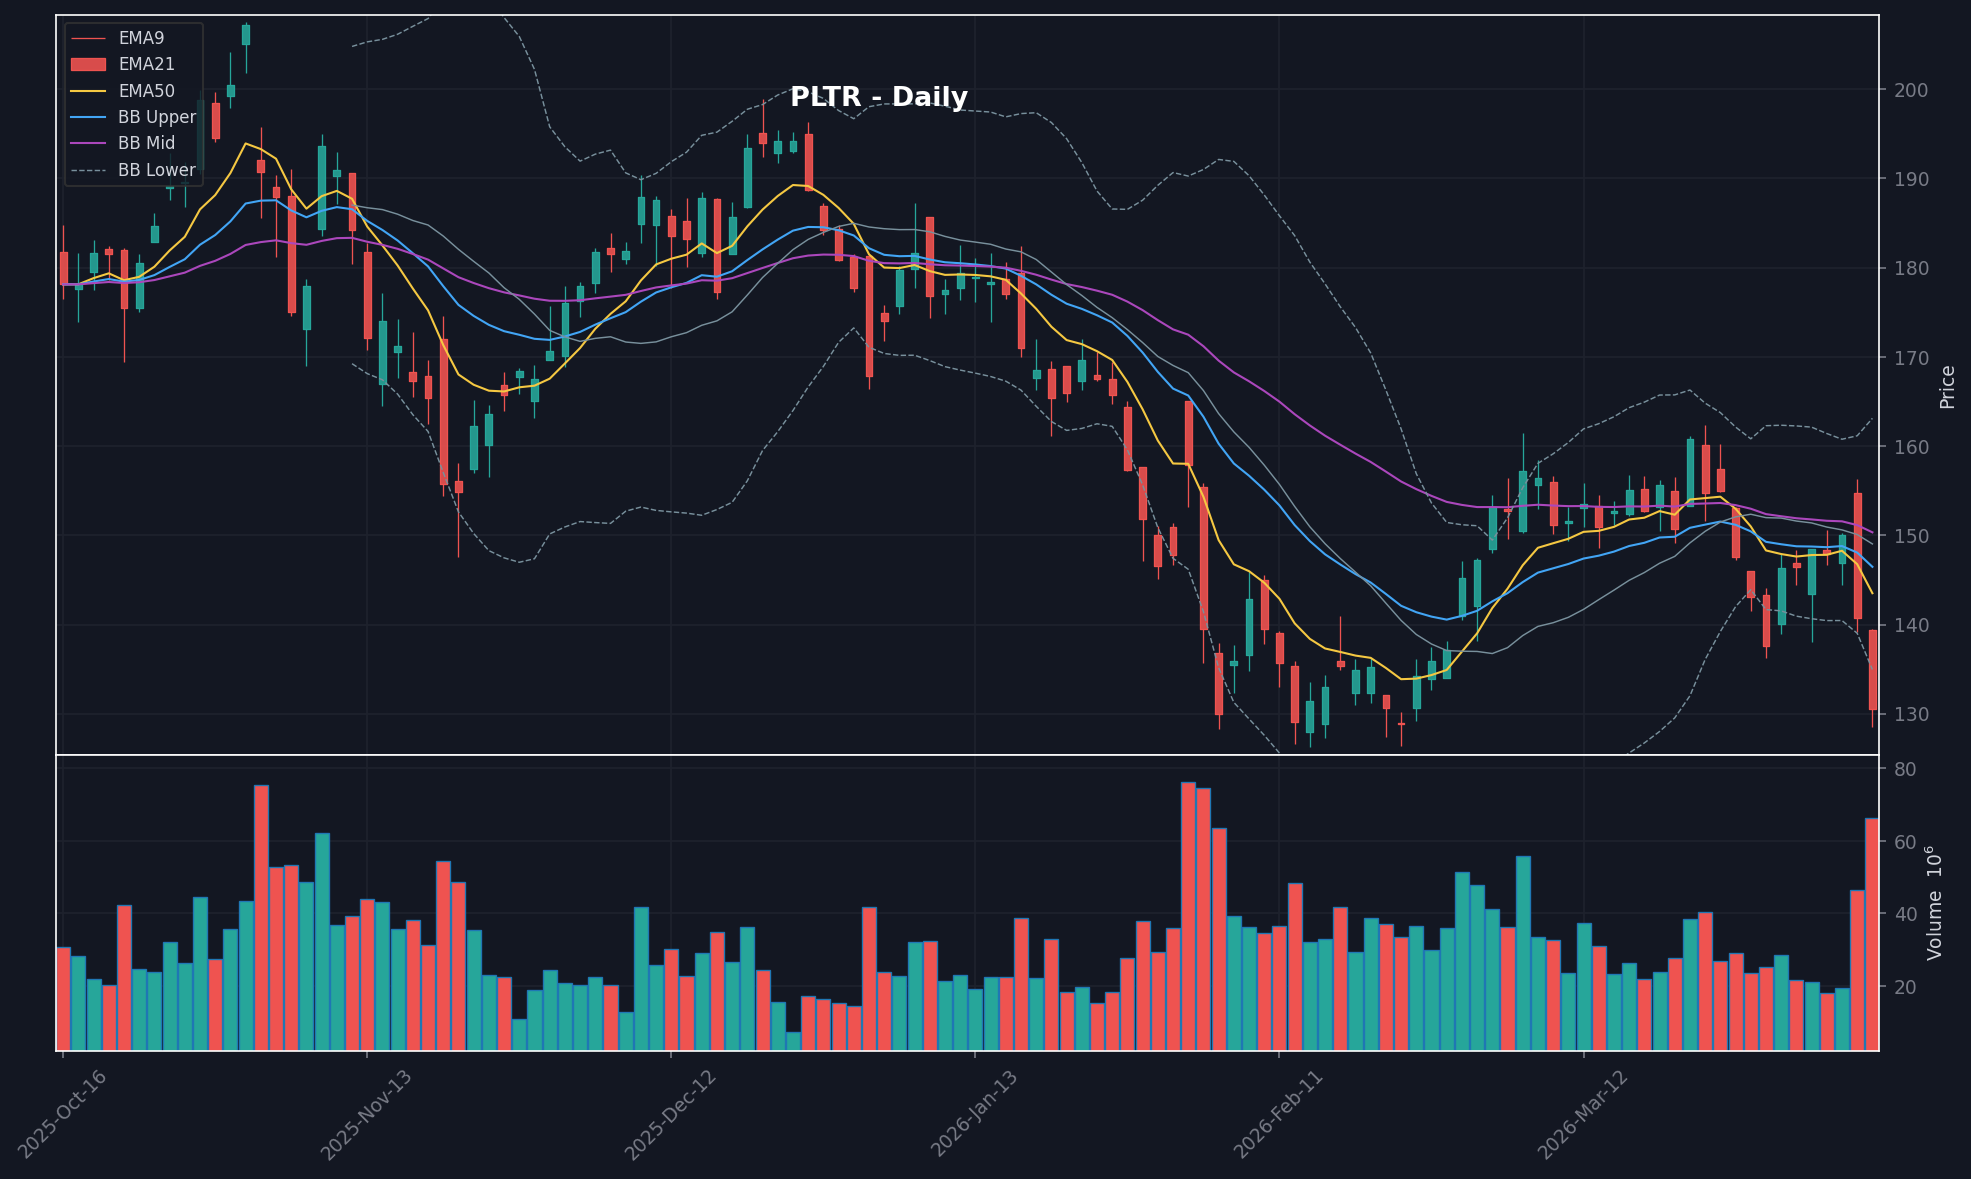
Task: Open the 2026-Jan-13 date axis tick
Action: (972, 1111)
